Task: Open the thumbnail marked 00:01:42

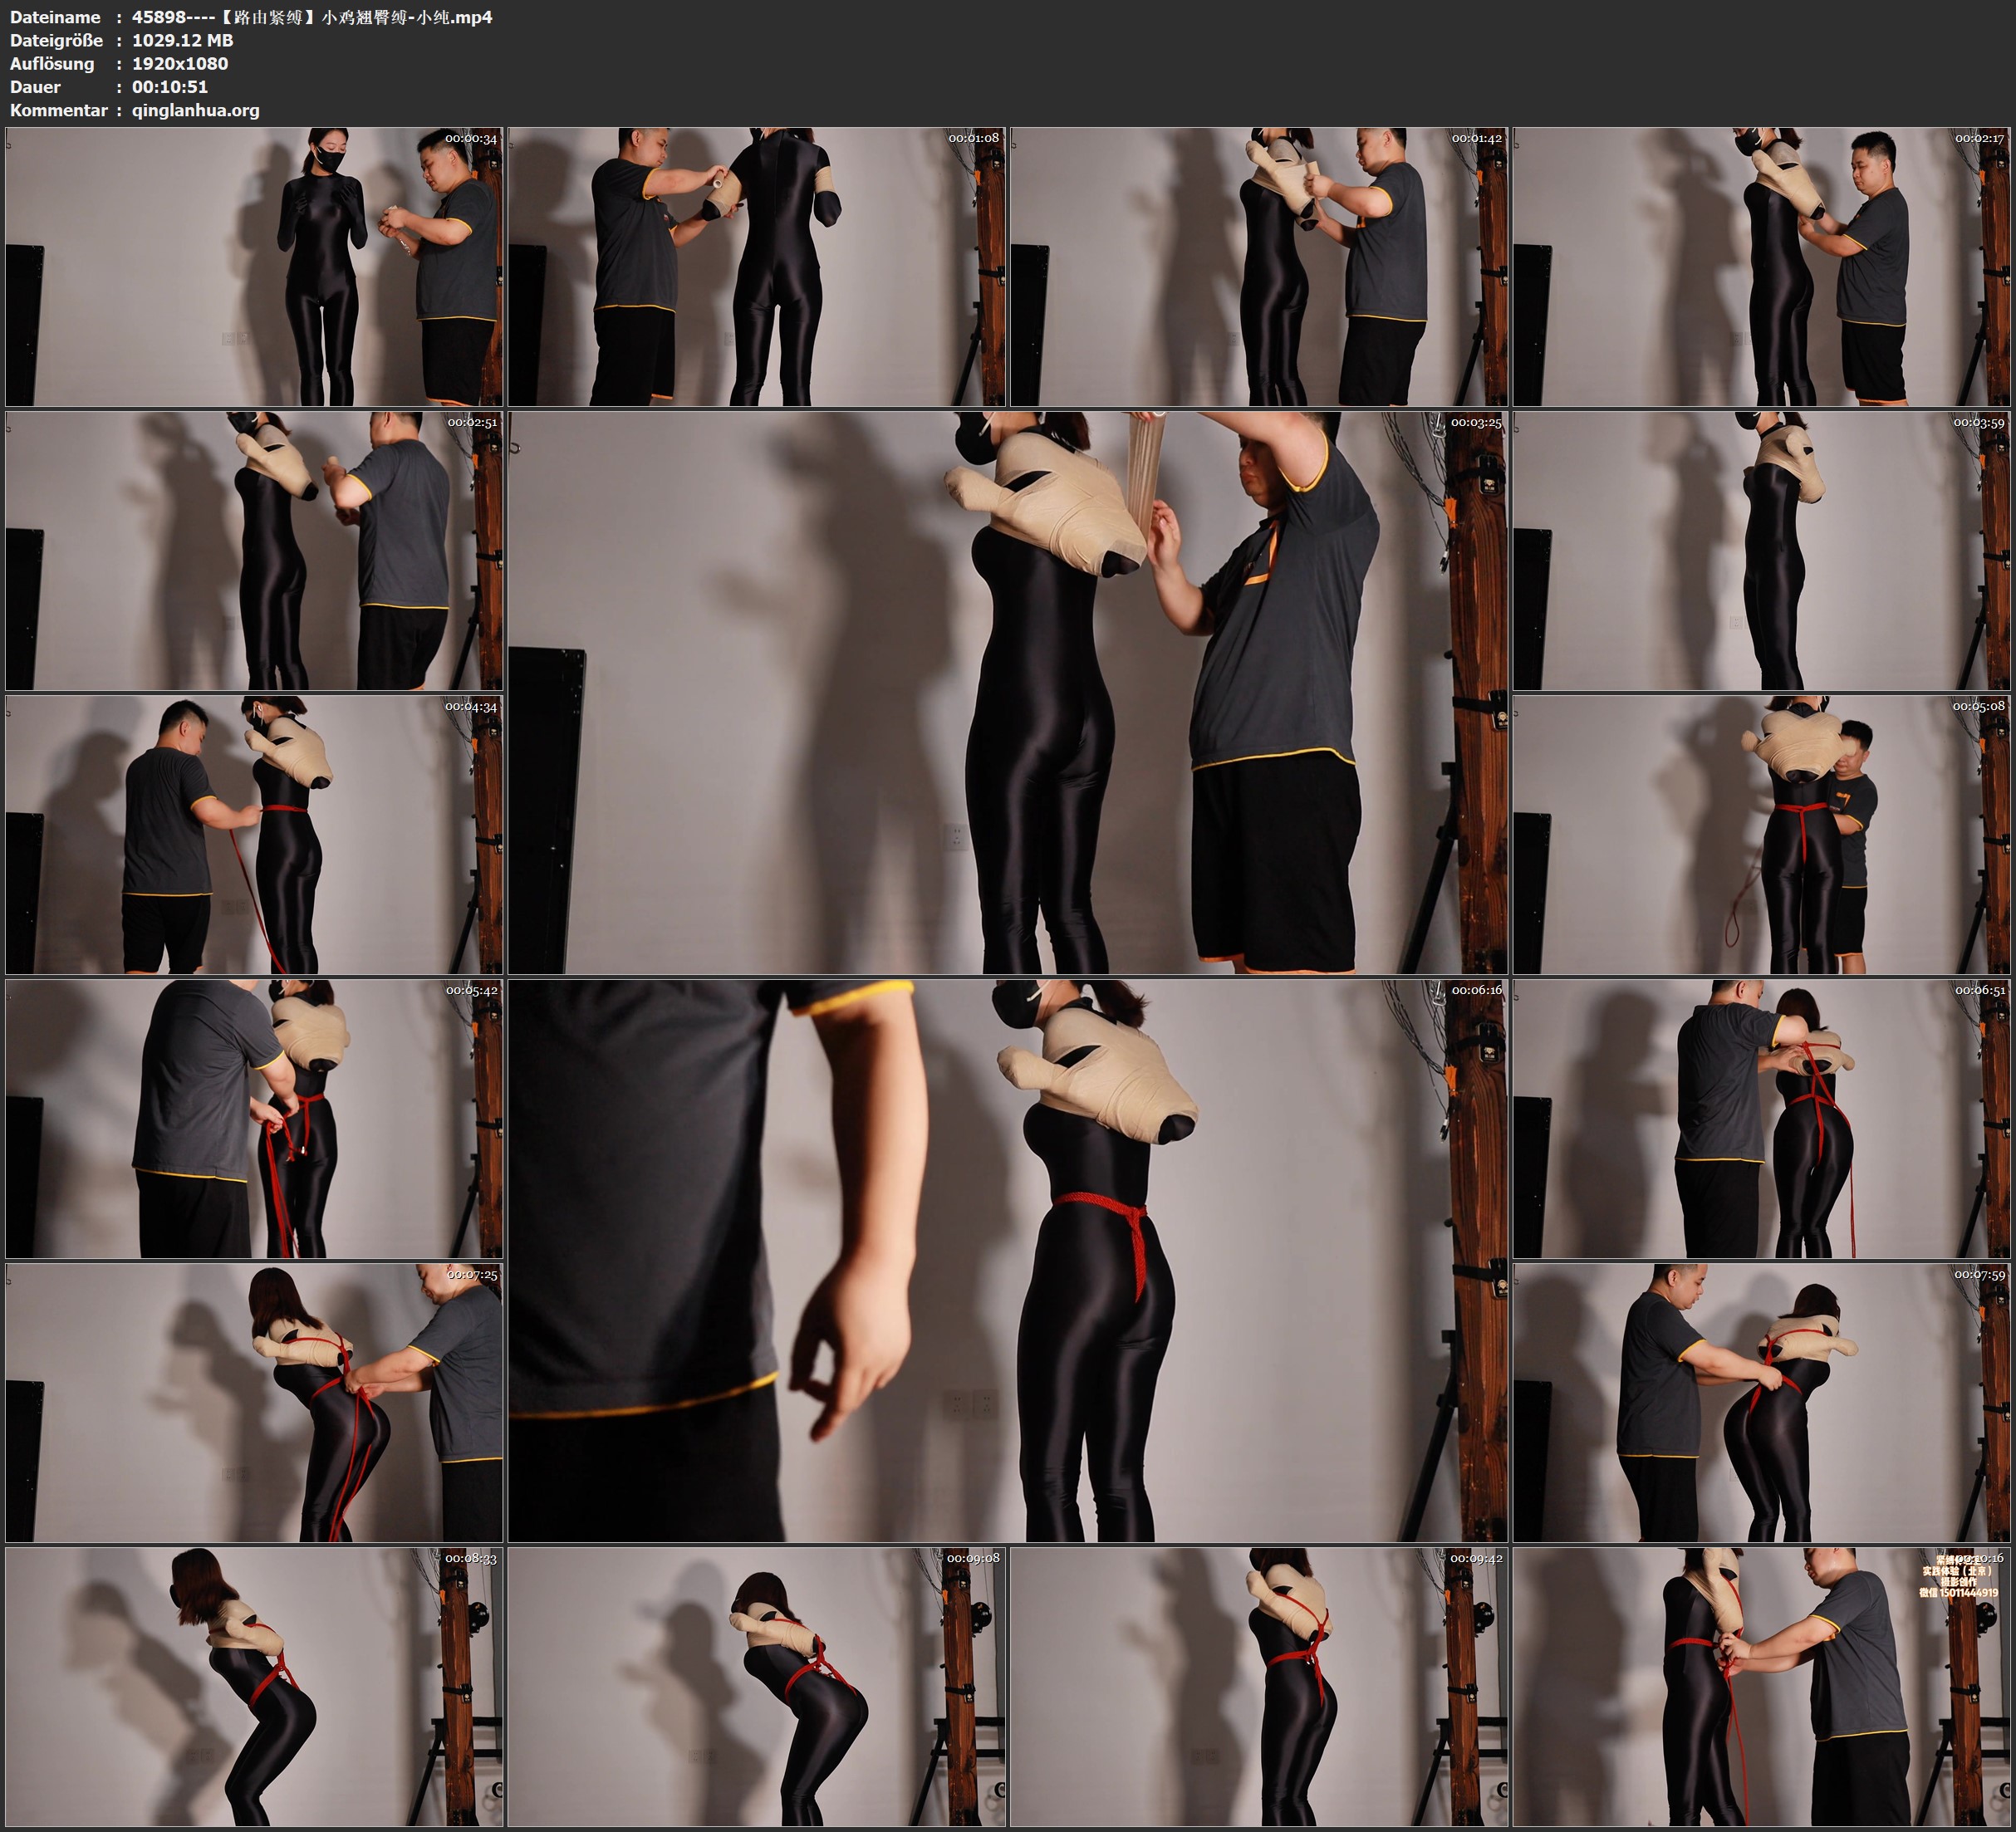Action: point(1260,266)
